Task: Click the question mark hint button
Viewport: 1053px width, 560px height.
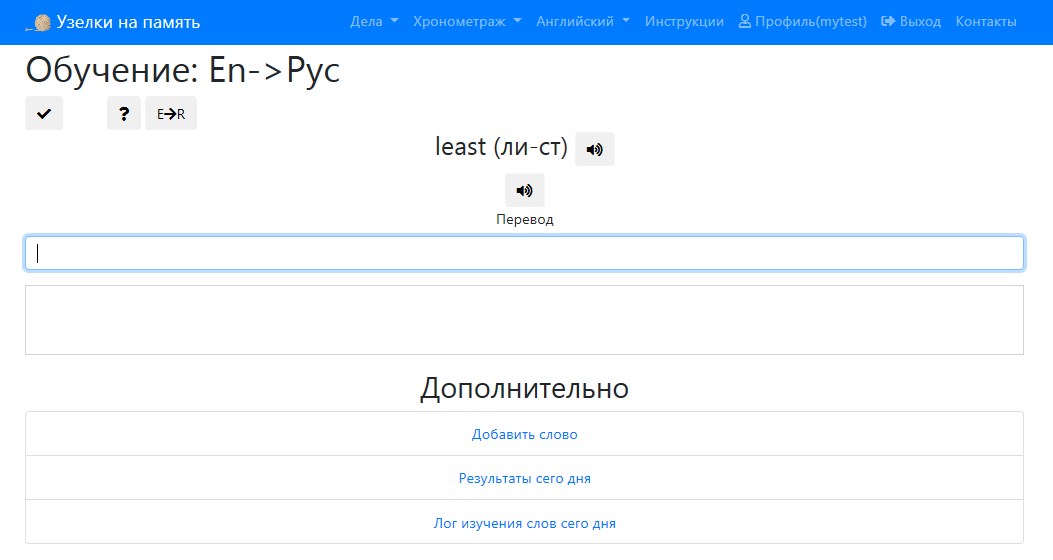Action: [x=124, y=114]
